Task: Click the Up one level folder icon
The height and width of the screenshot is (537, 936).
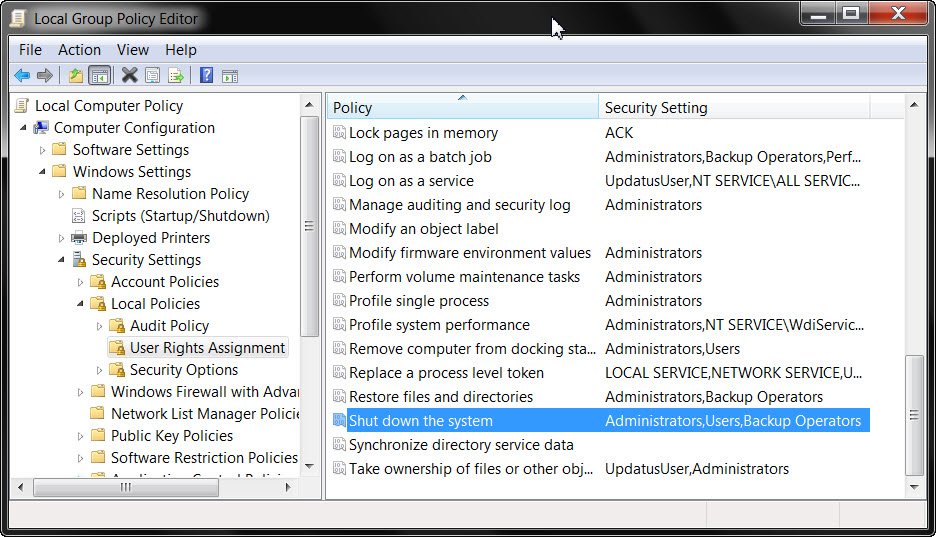Action: 76,76
